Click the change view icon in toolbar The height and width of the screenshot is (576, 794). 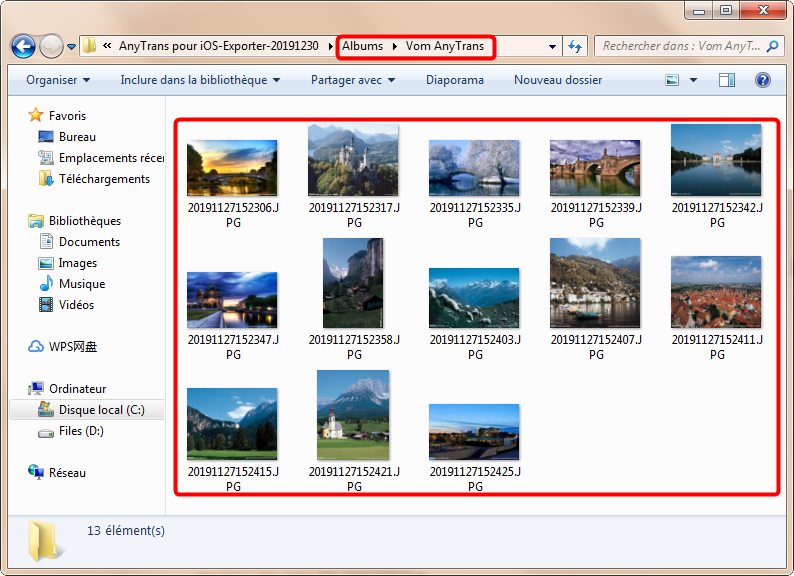(x=673, y=80)
